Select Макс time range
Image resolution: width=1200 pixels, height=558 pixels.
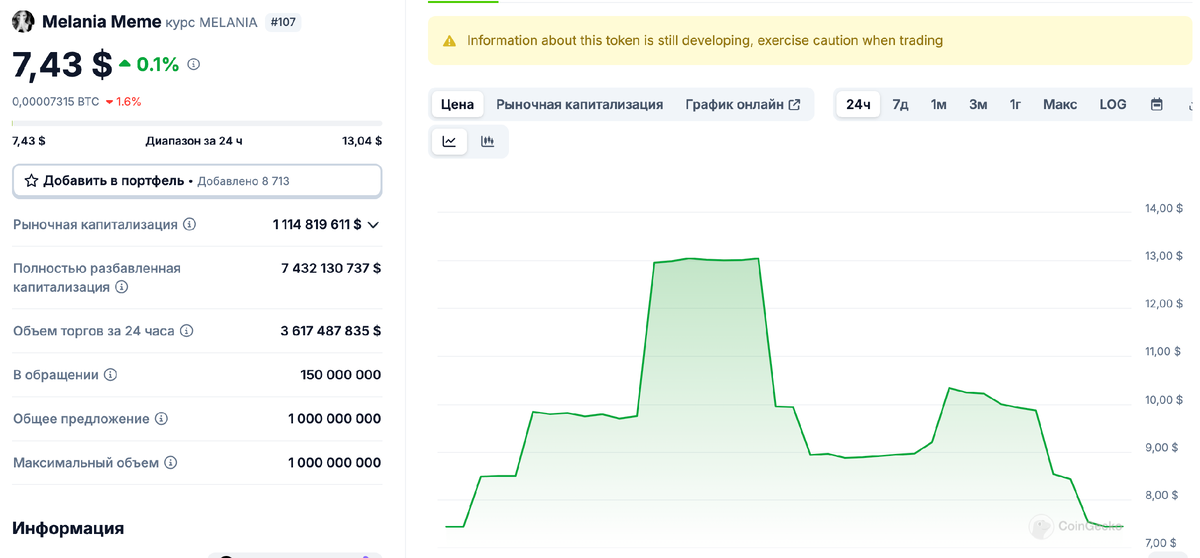click(1060, 104)
